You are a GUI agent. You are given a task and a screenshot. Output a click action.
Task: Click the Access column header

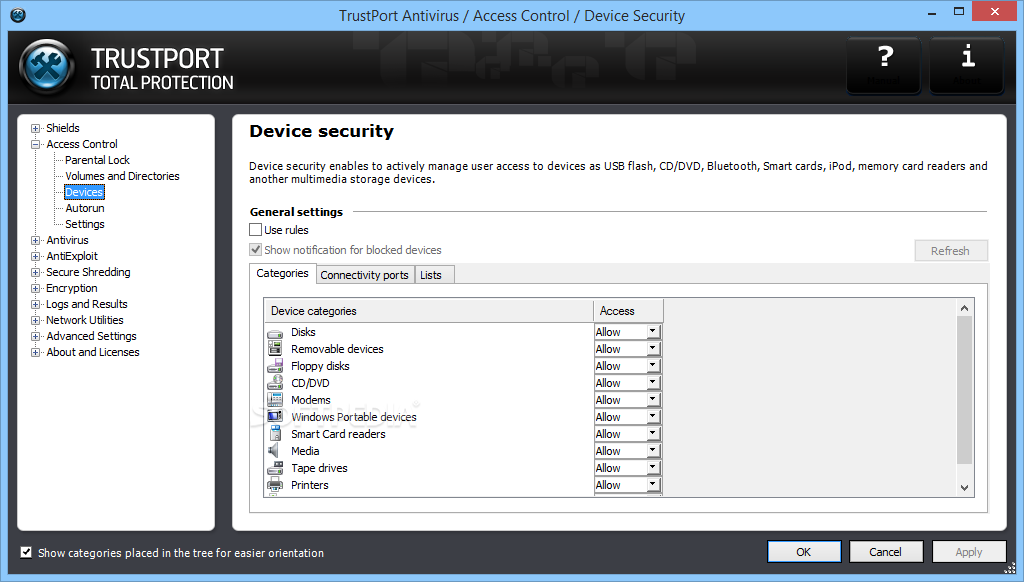point(628,311)
